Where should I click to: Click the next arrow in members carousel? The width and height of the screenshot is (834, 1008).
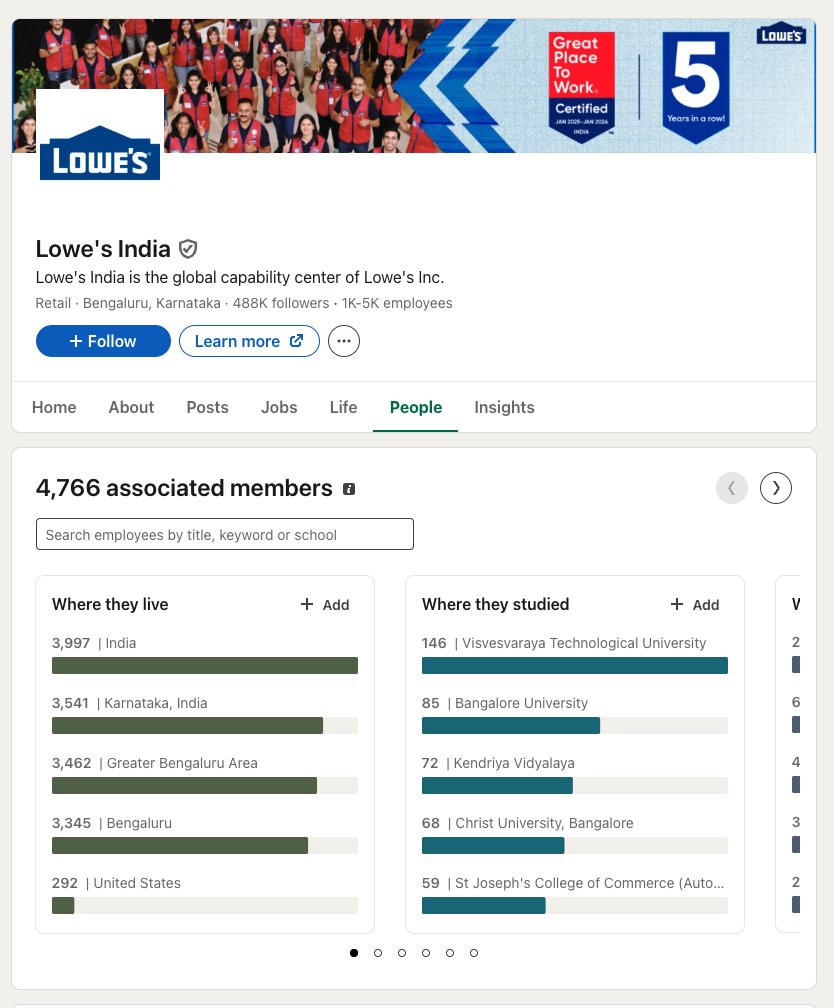pos(775,488)
